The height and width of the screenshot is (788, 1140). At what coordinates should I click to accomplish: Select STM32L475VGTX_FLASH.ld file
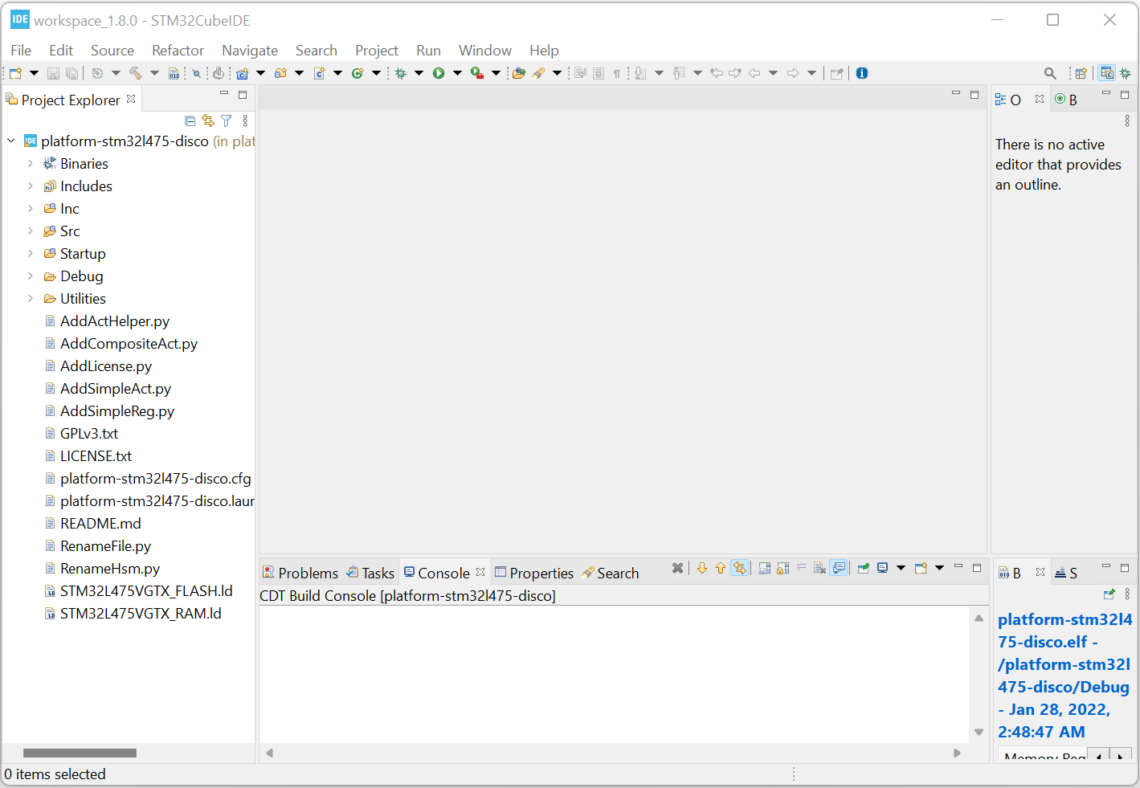pos(146,591)
